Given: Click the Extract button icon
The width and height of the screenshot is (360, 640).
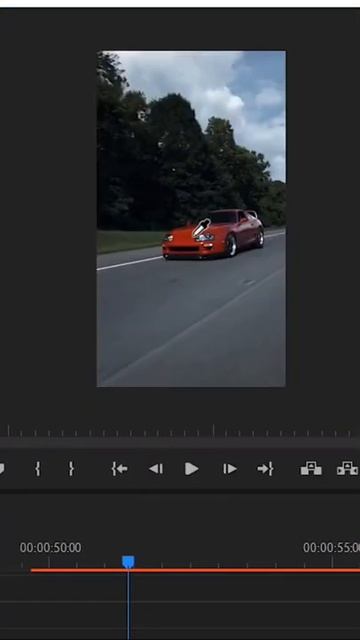Looking at the screenshot, I should (x=348, y=469).
